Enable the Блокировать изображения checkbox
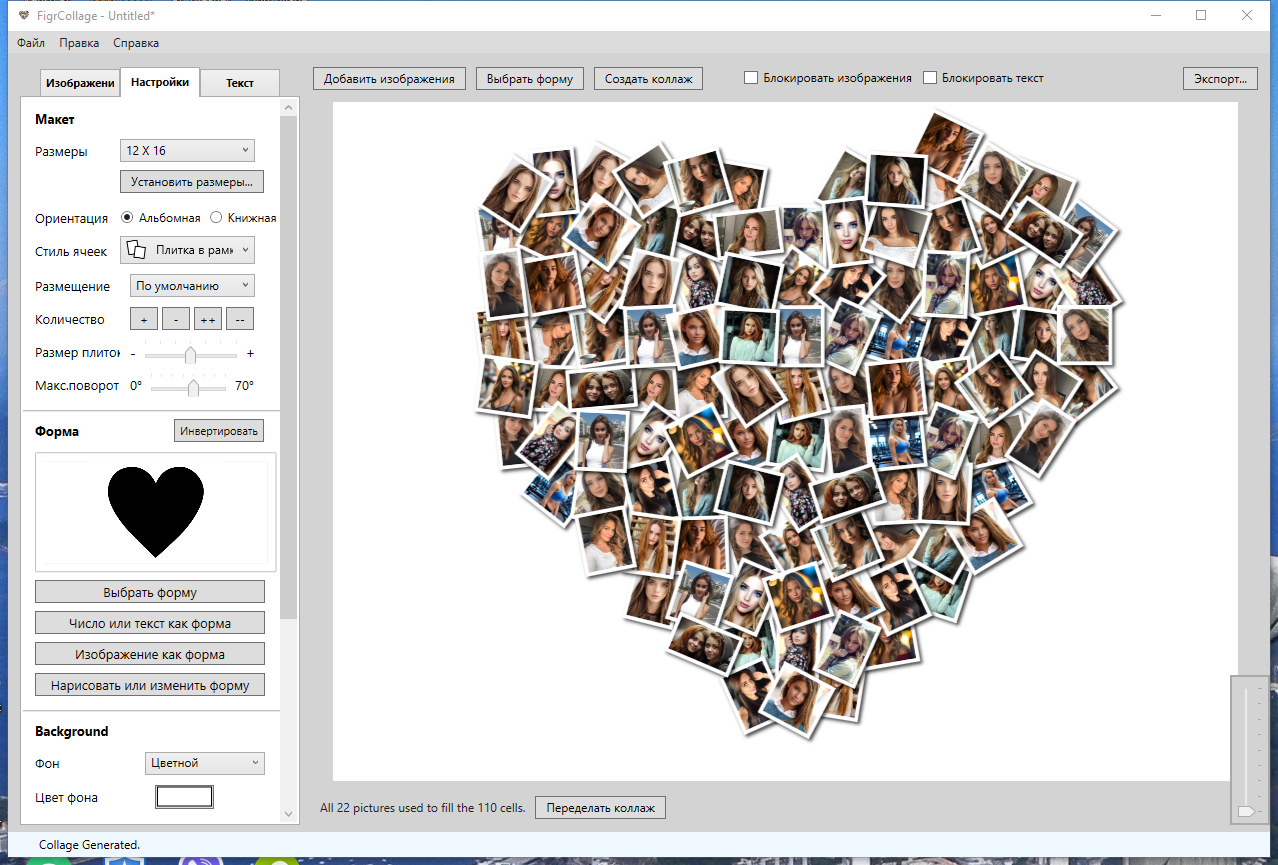Screen dimensions: 1278x865 tap(751, 78)
